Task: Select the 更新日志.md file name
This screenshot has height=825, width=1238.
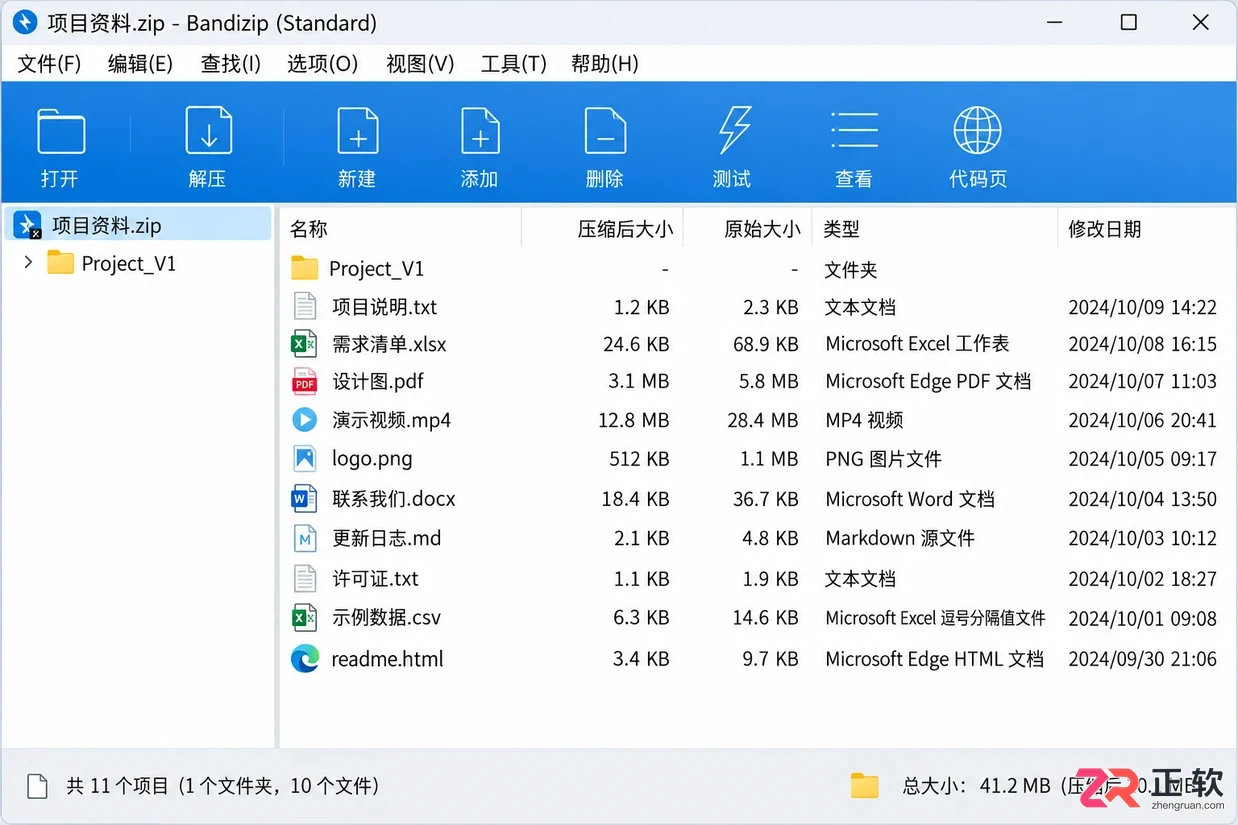Action: [x=387, y=538]
